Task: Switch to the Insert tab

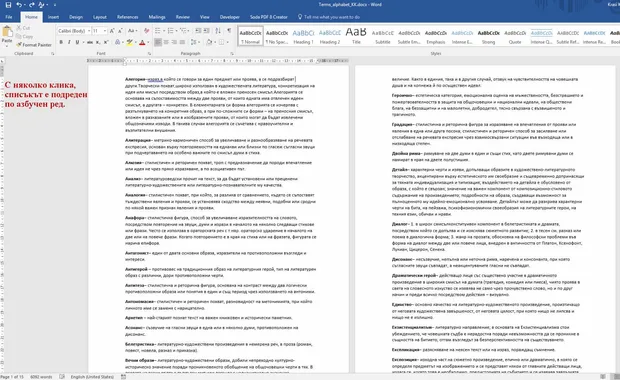Action: tap(53, 17)
